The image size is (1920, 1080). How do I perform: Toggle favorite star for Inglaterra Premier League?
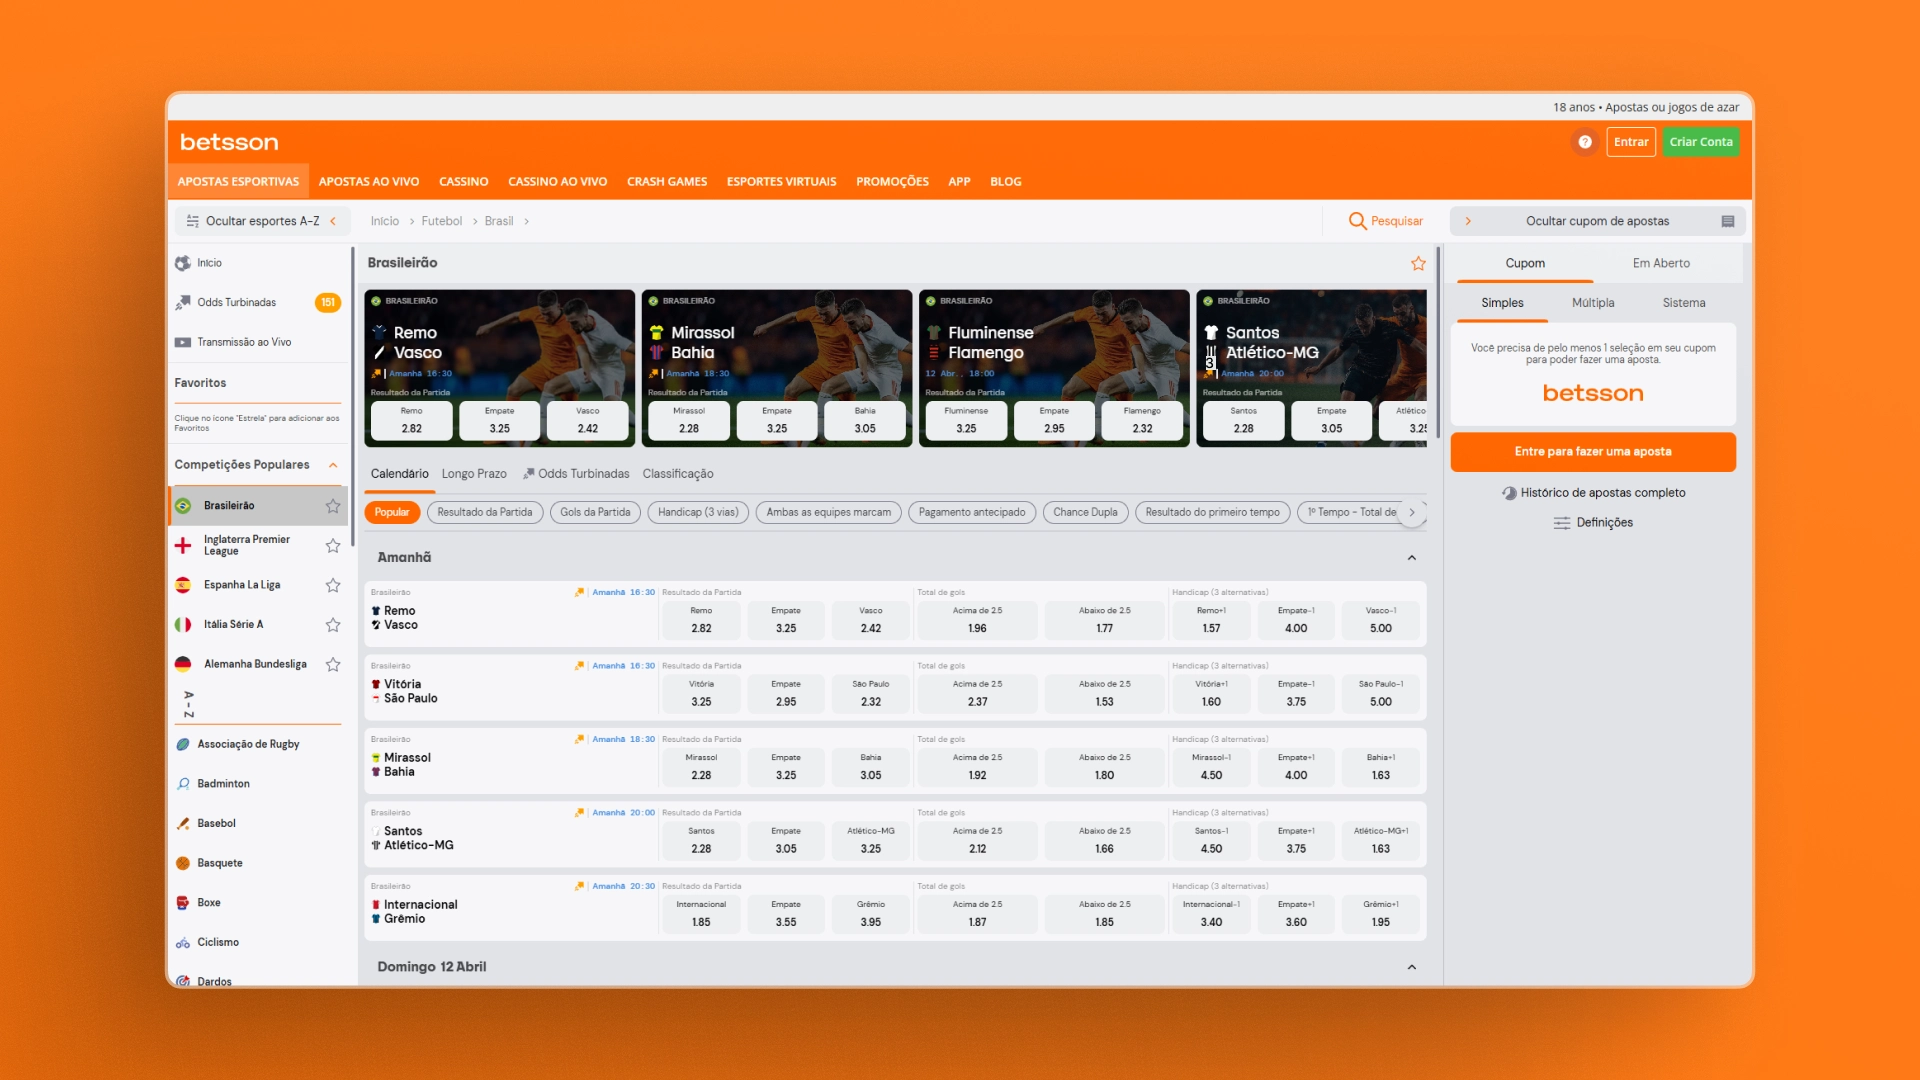pos(333,546)
